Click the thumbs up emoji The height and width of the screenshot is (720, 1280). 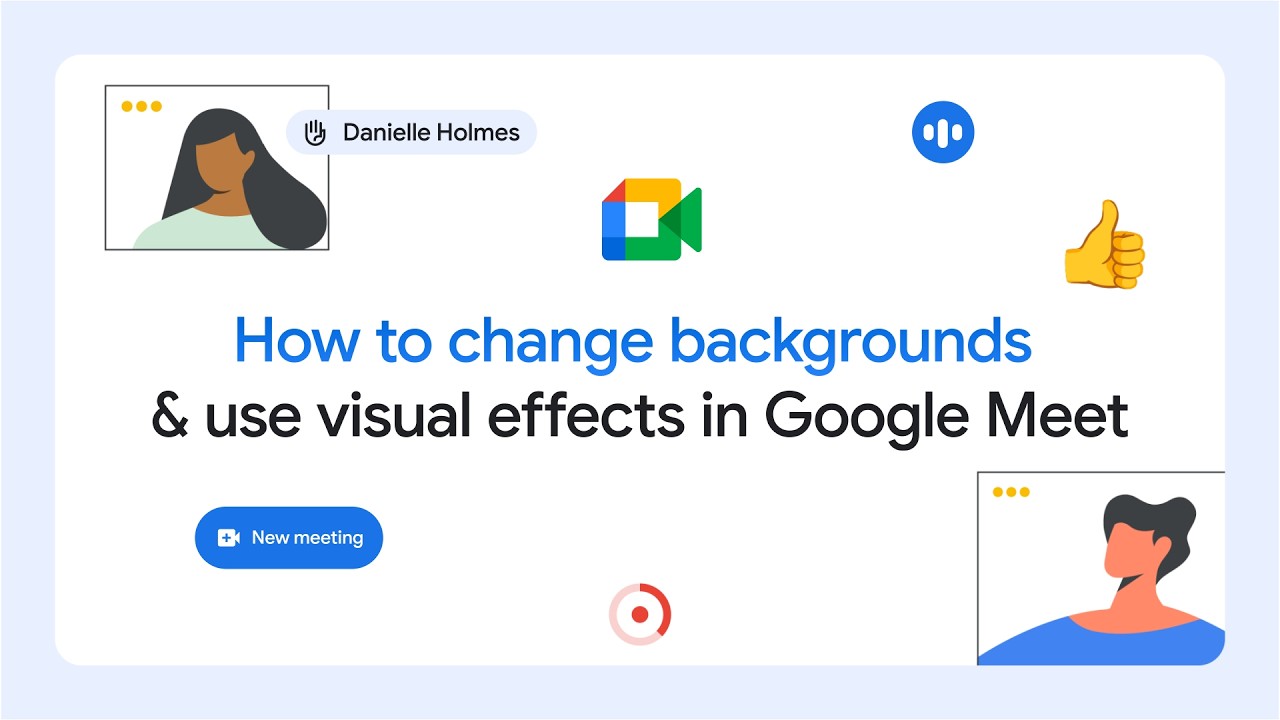[x=1104, y=245]
